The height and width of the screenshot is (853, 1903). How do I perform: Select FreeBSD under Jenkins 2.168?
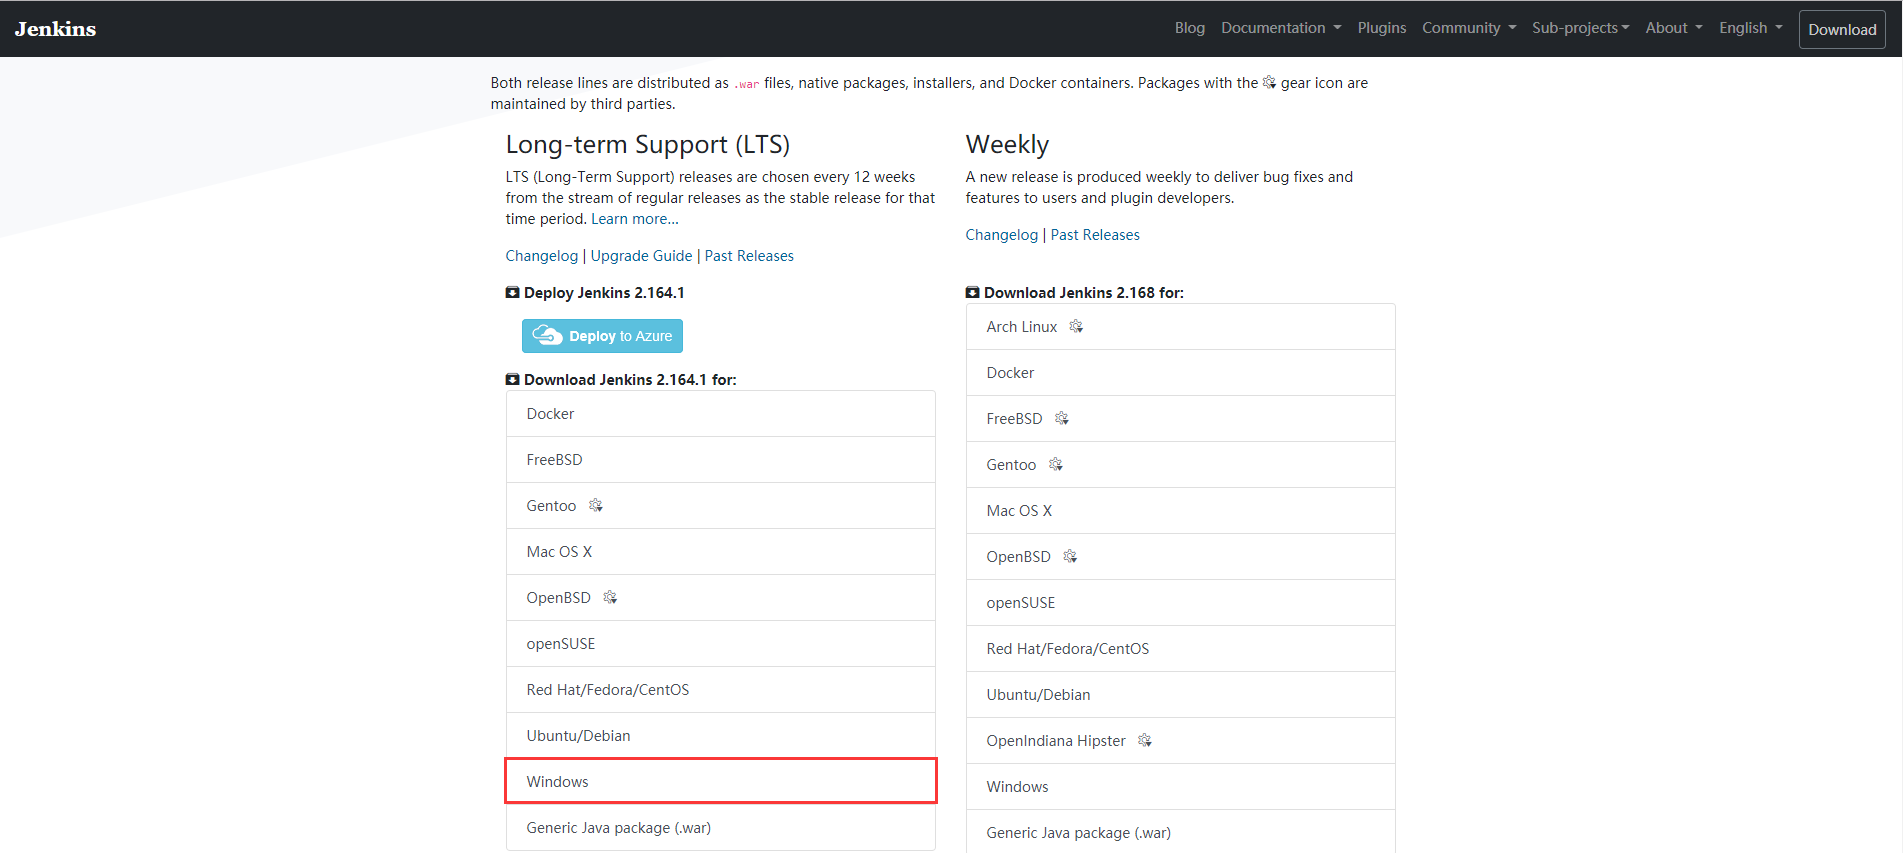1181,419
